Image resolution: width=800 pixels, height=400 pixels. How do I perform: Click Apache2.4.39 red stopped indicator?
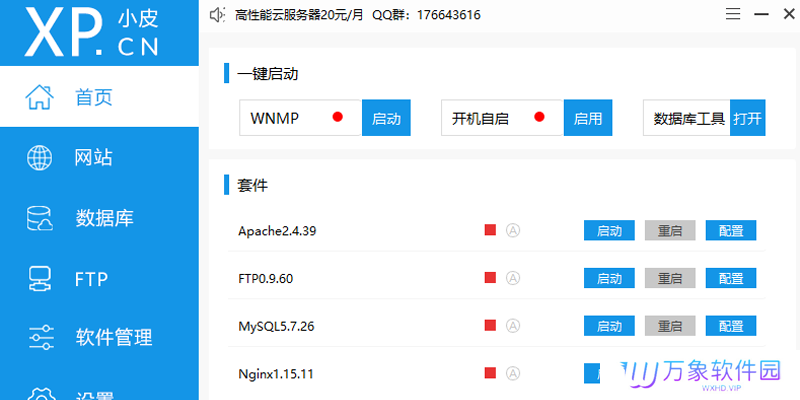tap(490, 230)
